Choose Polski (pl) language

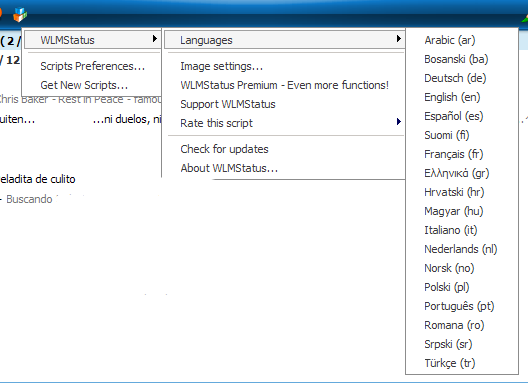[x=462, y=287]
